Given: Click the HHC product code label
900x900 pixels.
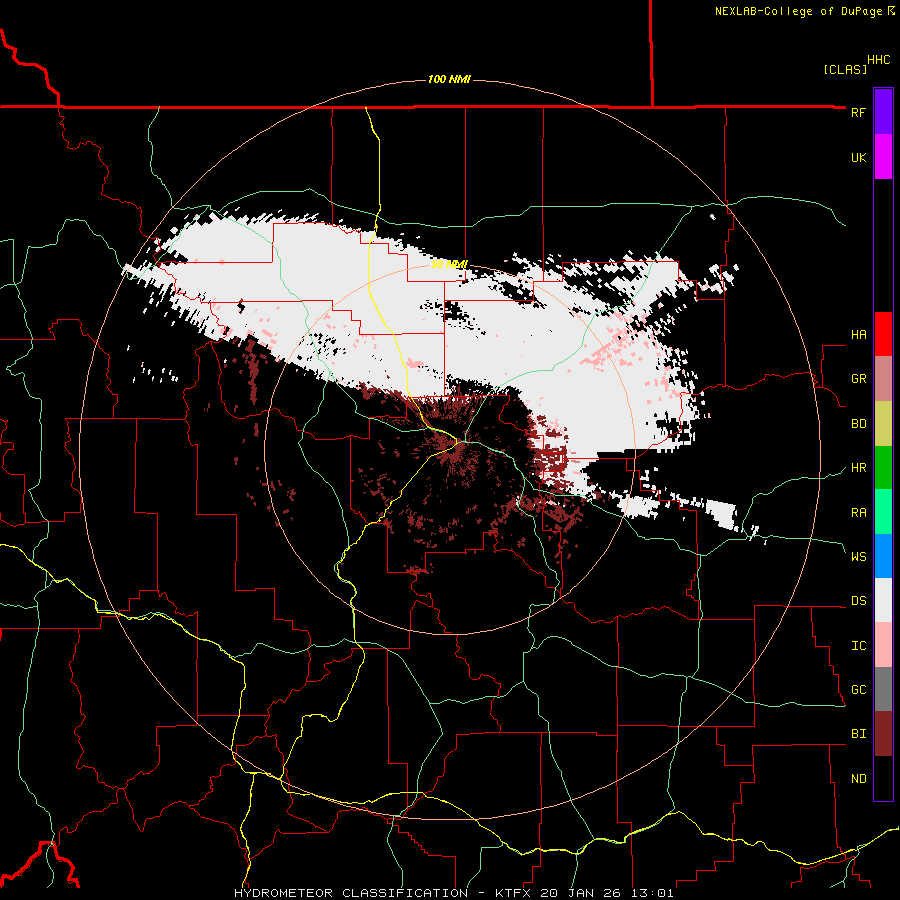Looking at the screenshot, I should click(878, 60).
